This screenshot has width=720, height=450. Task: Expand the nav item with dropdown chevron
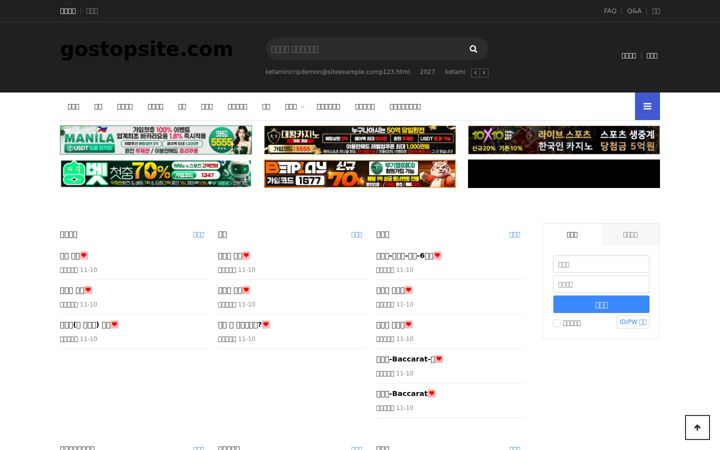[x=294, y=107]
